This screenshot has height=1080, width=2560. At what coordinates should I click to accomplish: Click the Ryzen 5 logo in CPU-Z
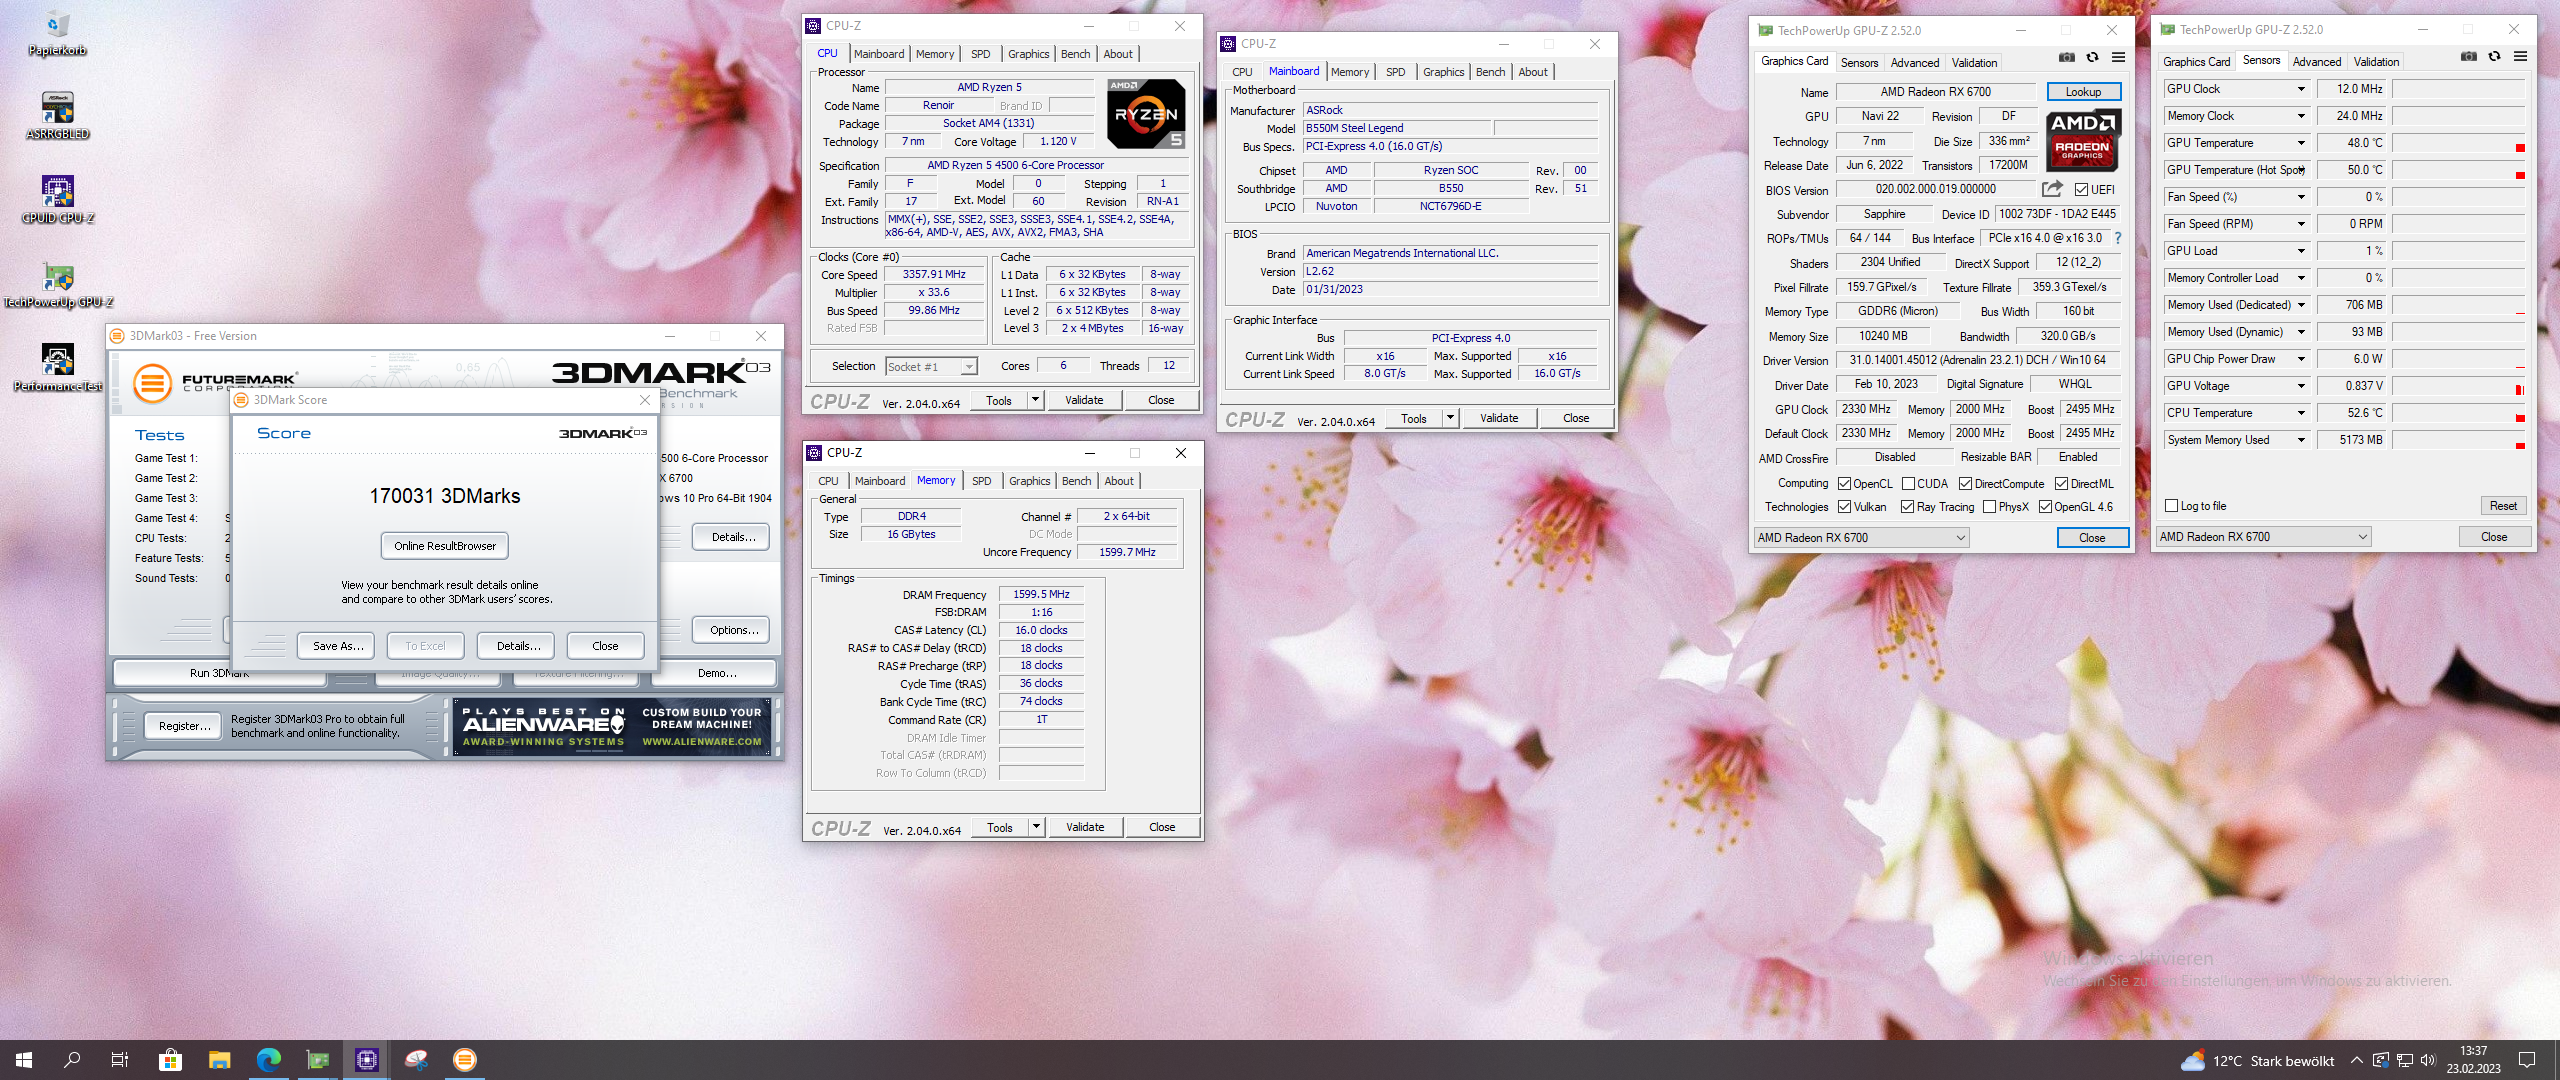1146,114
